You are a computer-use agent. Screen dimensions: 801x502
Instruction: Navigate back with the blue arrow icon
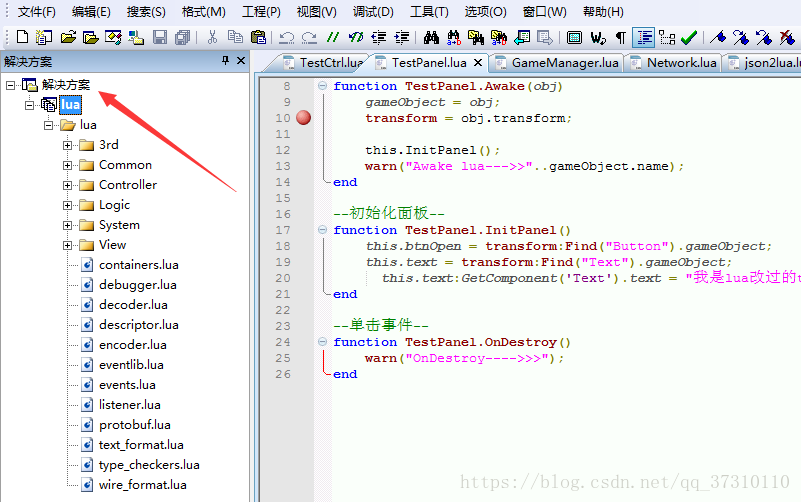point(522,37)
